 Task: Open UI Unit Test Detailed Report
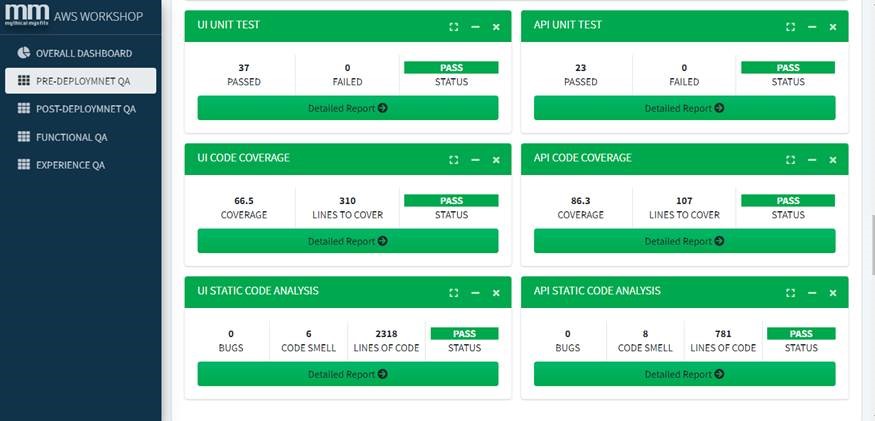tap(348, 108)
